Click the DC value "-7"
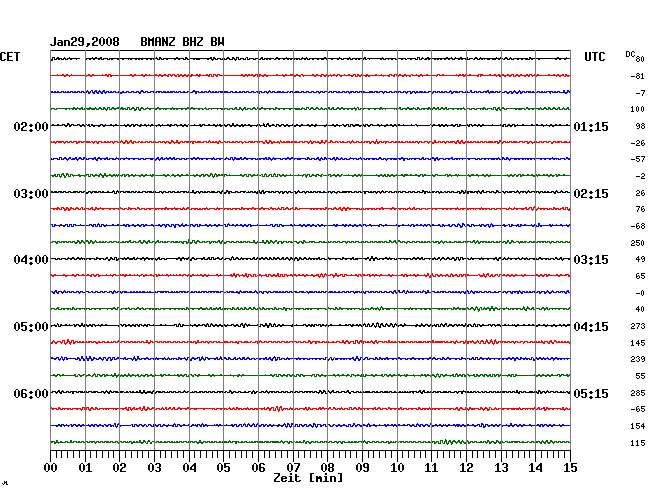Viewport: 650px width, 494px height. pyautogui.click(x=640, y=93)
